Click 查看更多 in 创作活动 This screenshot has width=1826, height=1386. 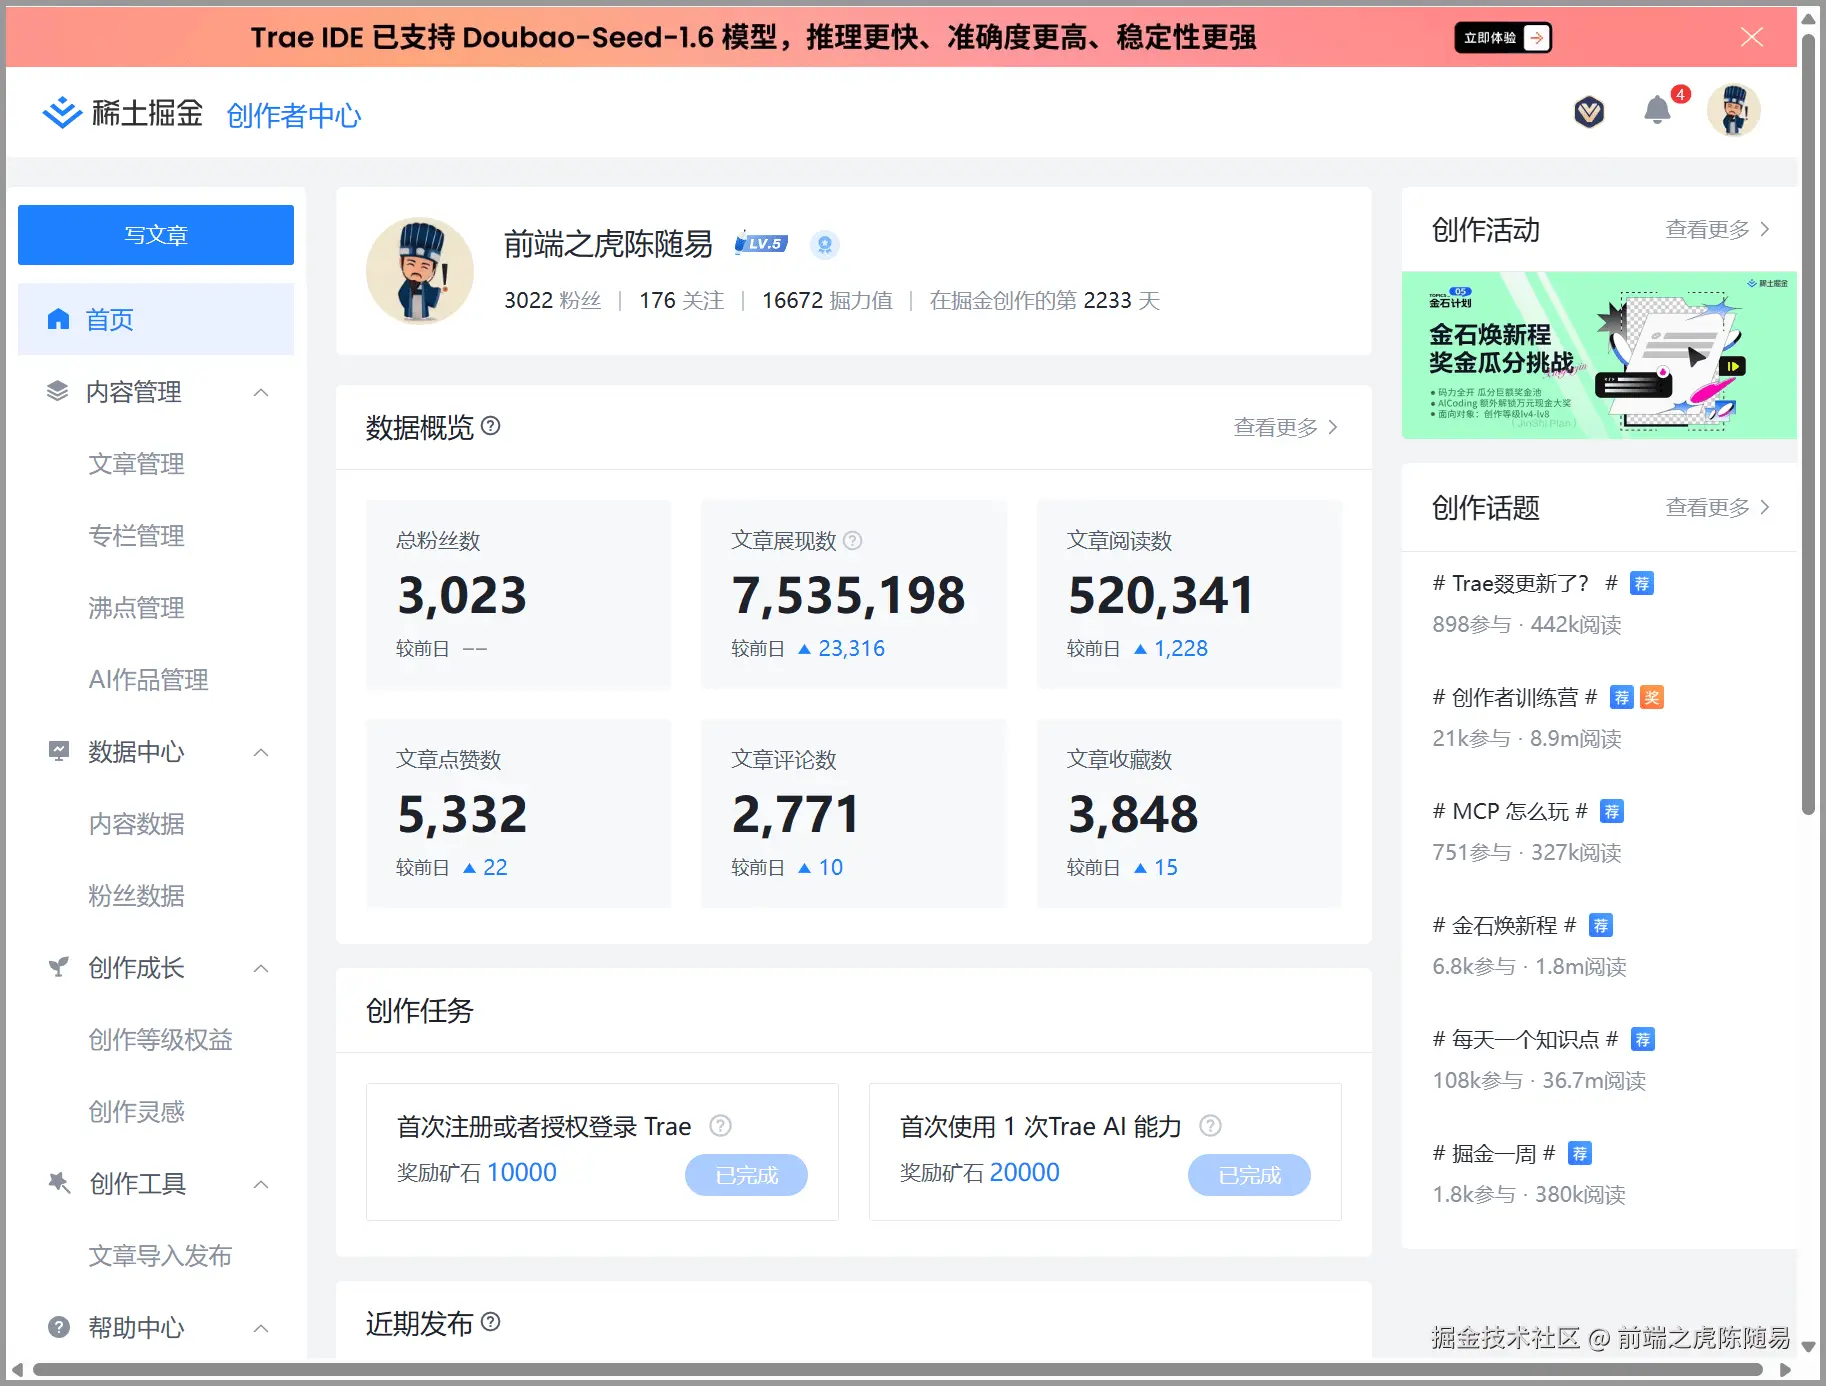(1717, 230)
